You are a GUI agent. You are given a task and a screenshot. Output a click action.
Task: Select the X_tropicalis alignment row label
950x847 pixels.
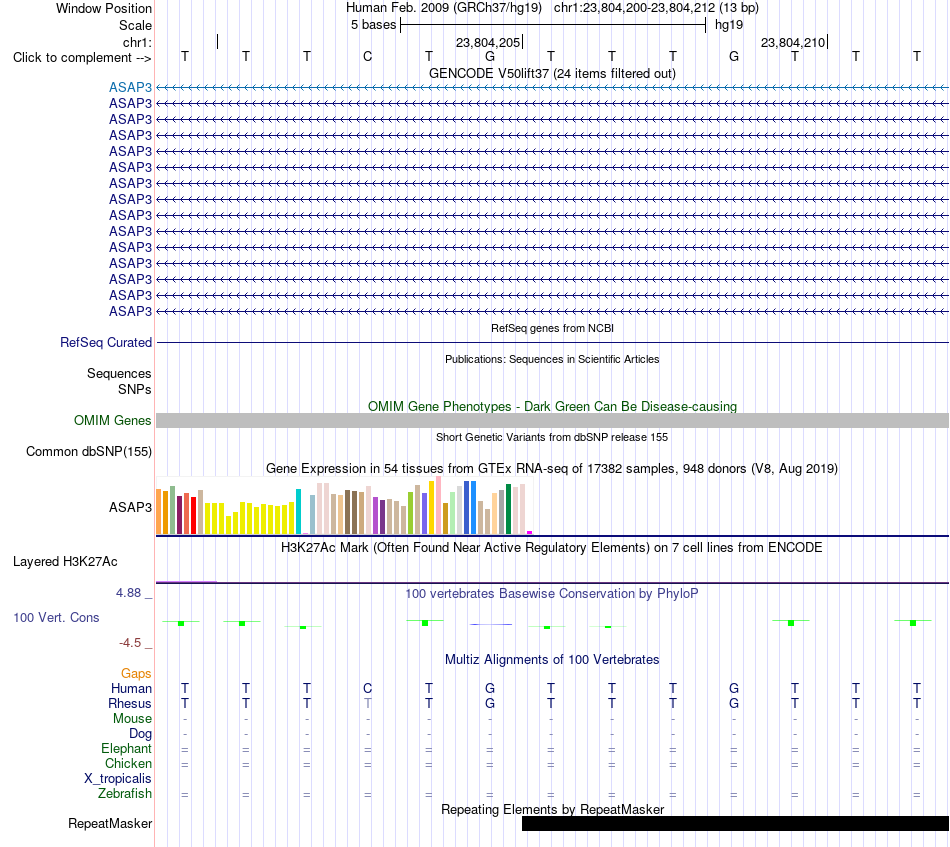tap(118, 779)
